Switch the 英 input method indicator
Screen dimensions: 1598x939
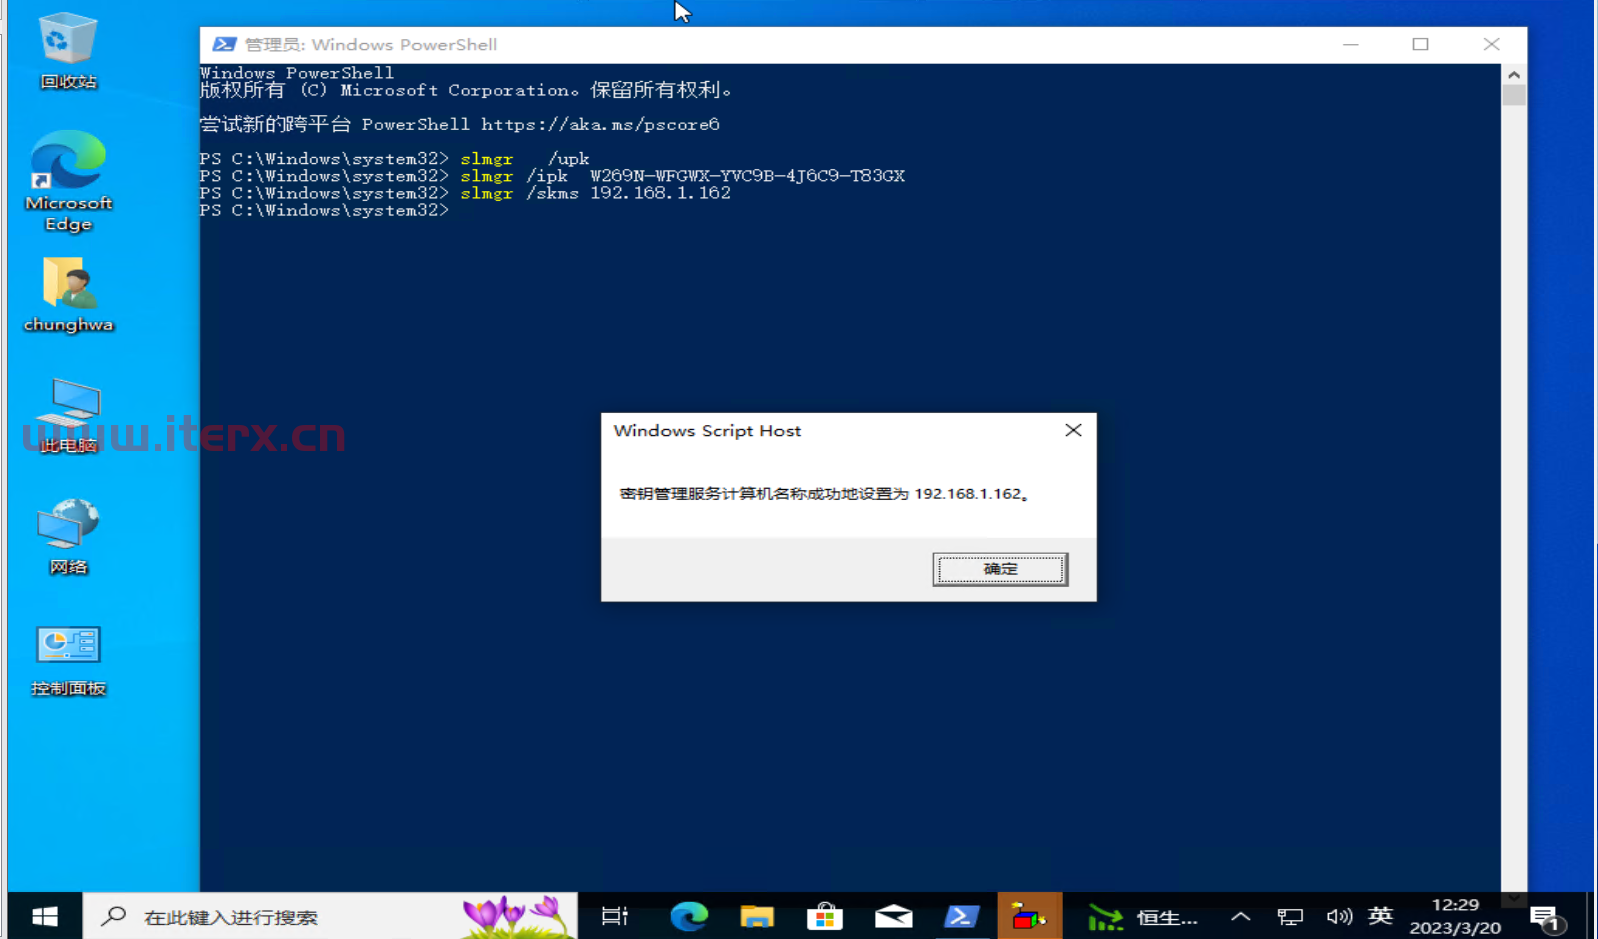tap(1381, 916)
